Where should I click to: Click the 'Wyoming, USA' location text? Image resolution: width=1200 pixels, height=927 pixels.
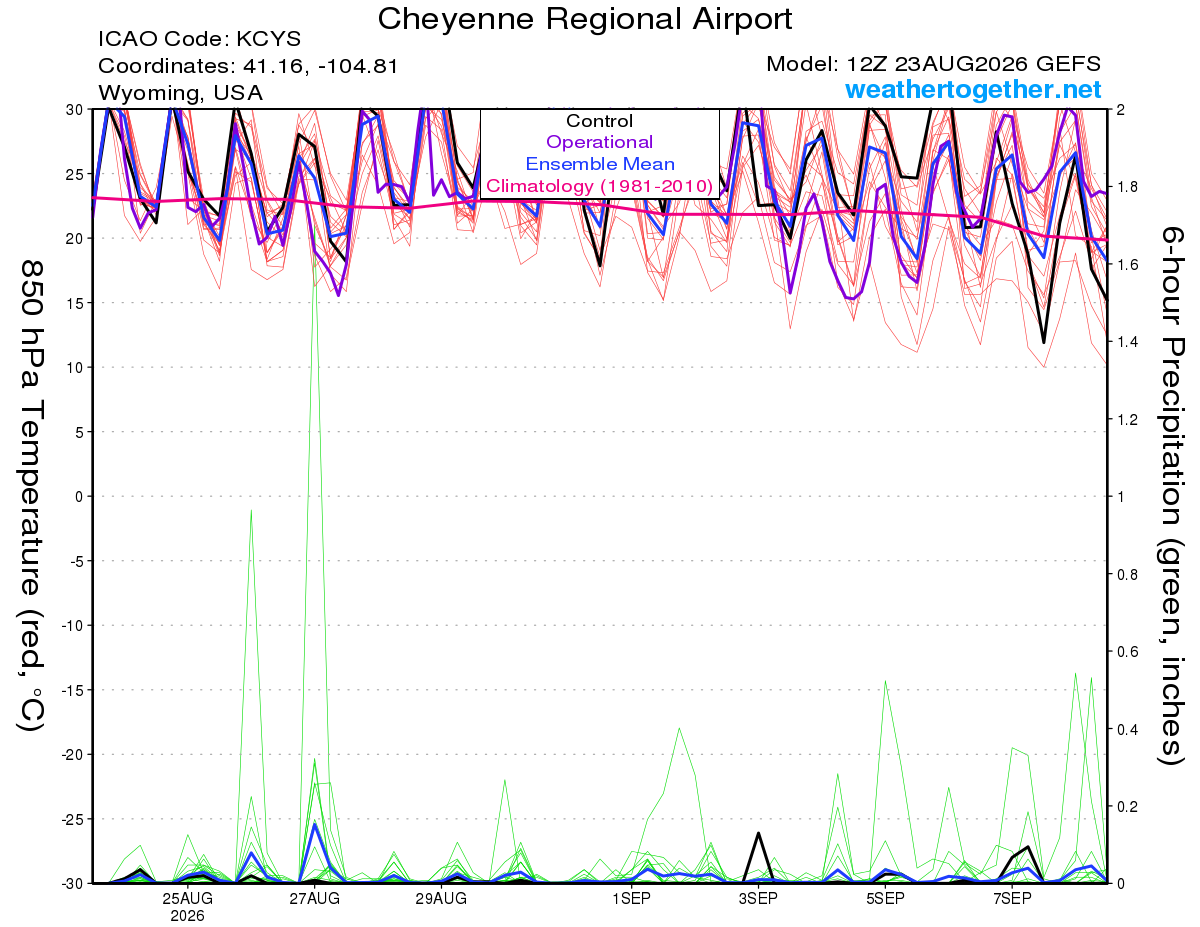(x=180, y=94)
